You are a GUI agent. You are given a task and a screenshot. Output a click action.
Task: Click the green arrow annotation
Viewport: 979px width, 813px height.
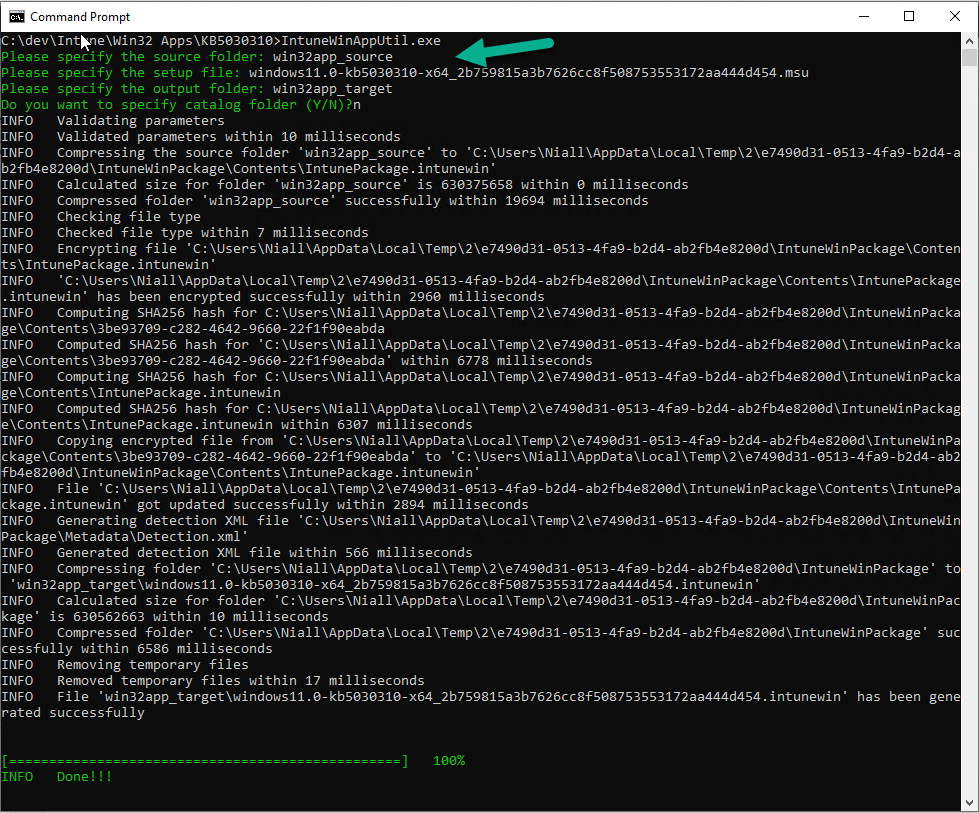504,51
